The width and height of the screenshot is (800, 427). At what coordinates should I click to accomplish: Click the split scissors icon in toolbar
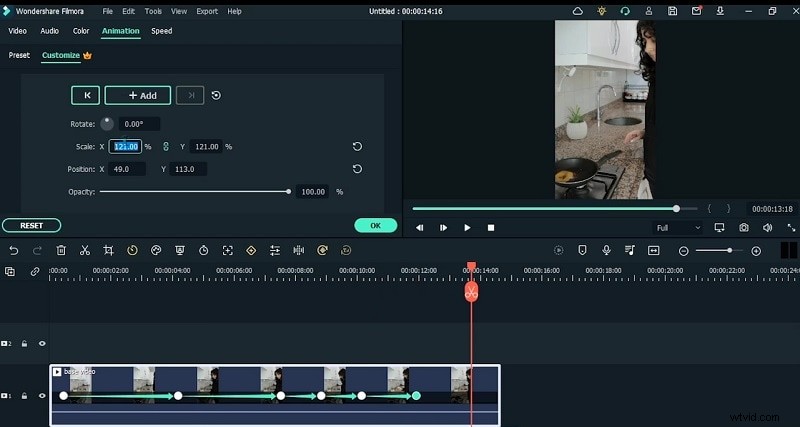tap(85, 250)
